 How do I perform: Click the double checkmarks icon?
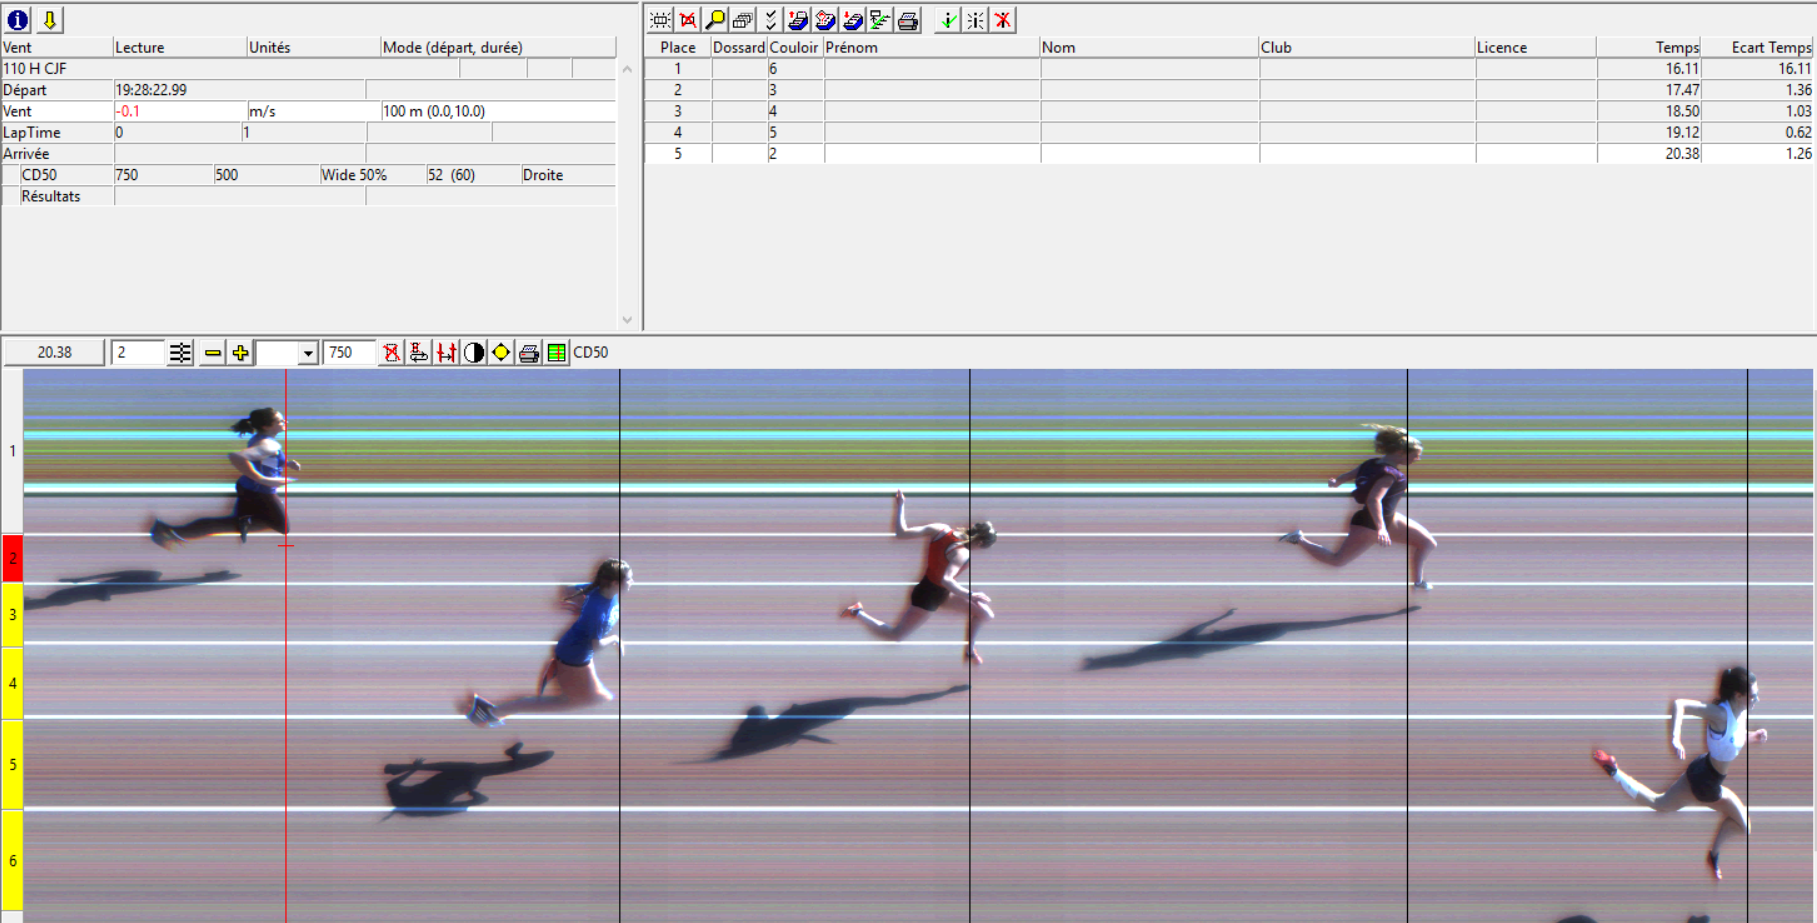point(770,20)
